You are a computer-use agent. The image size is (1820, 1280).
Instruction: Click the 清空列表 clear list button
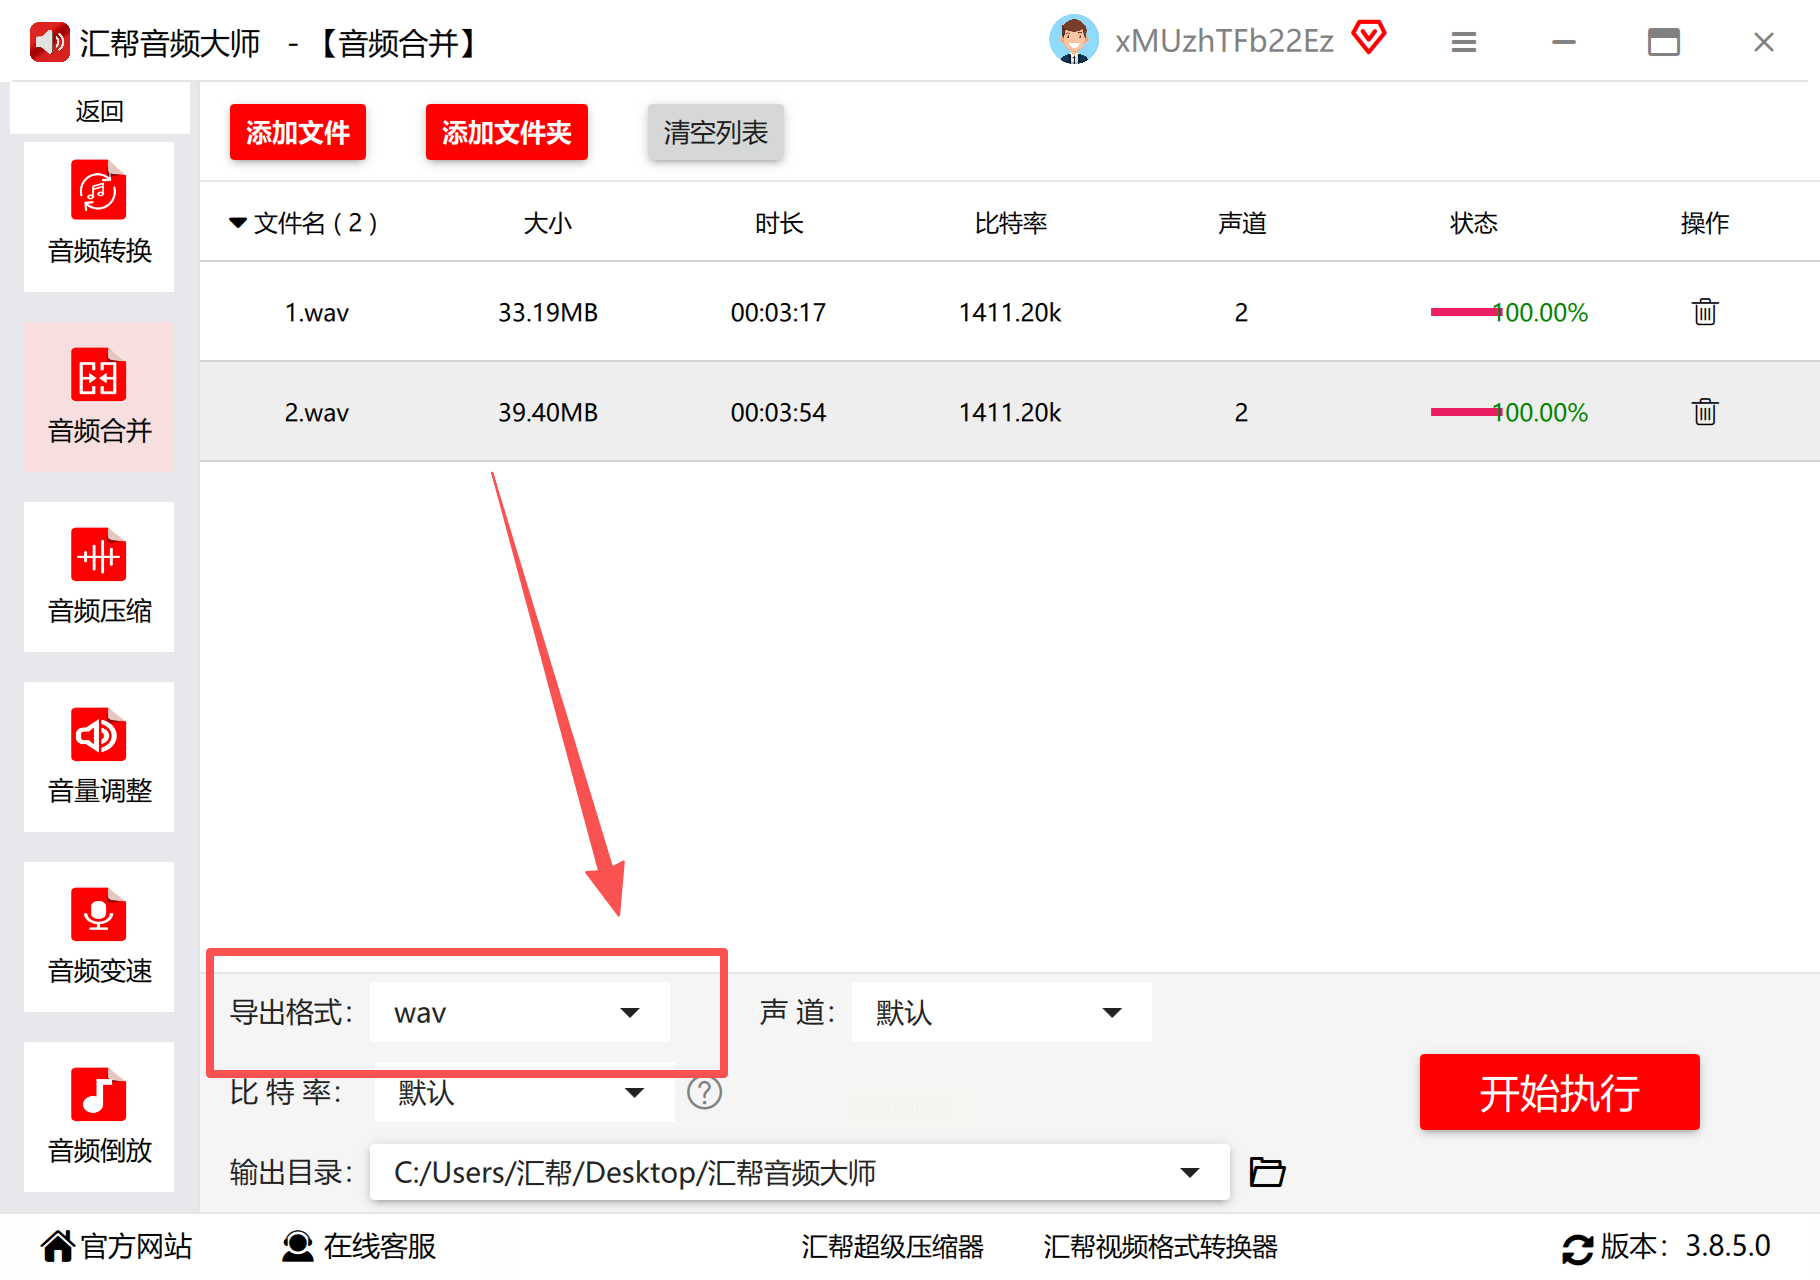pos(715,132)
